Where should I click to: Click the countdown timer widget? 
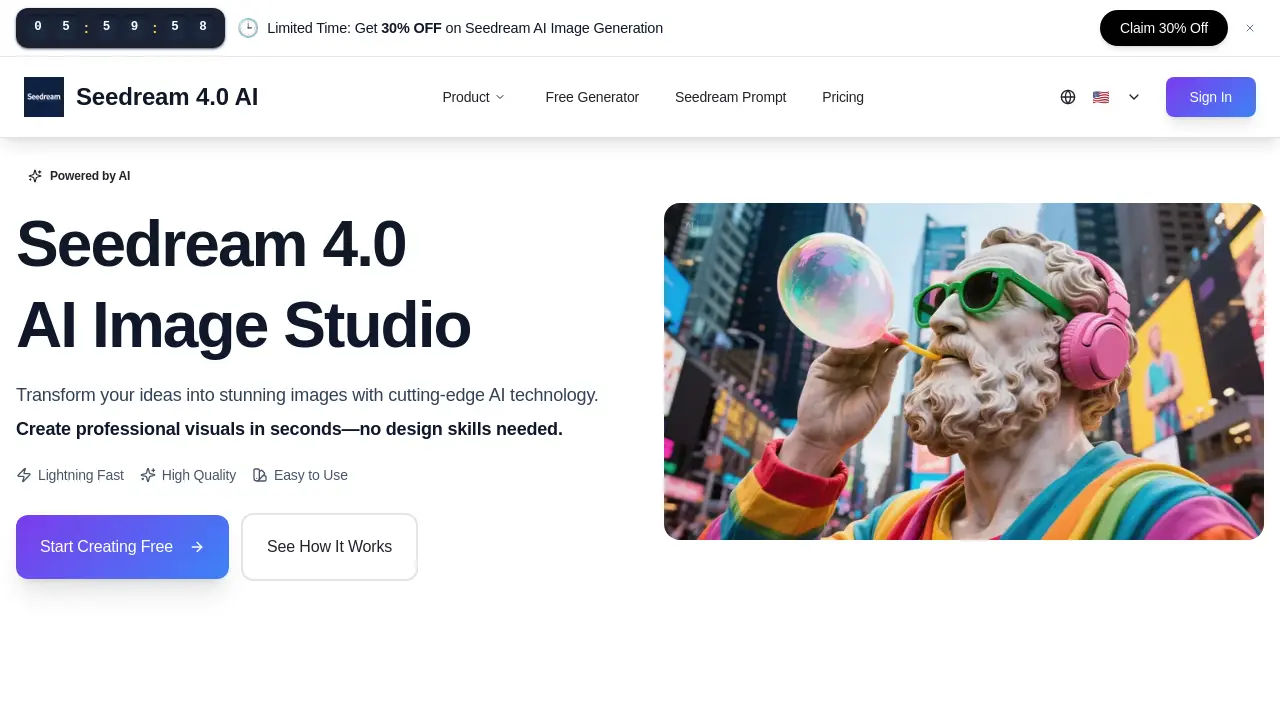tap(120, 28)
